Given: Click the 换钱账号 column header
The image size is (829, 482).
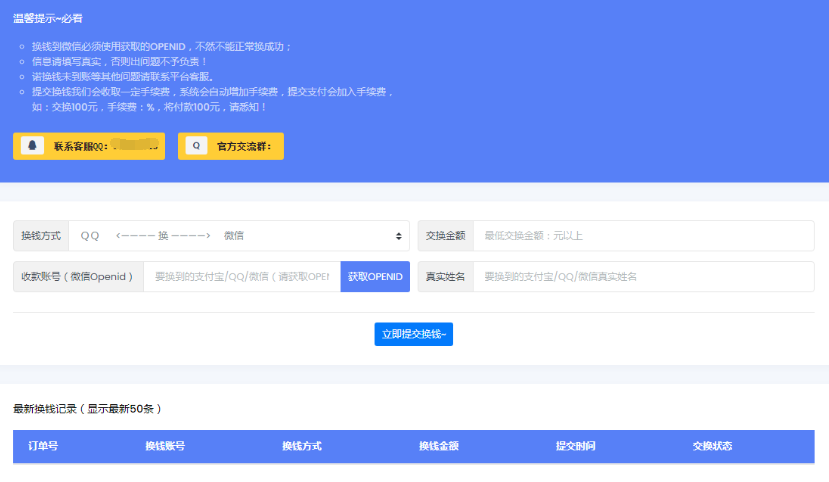Looking at the screenshot, I should [165, 446].
